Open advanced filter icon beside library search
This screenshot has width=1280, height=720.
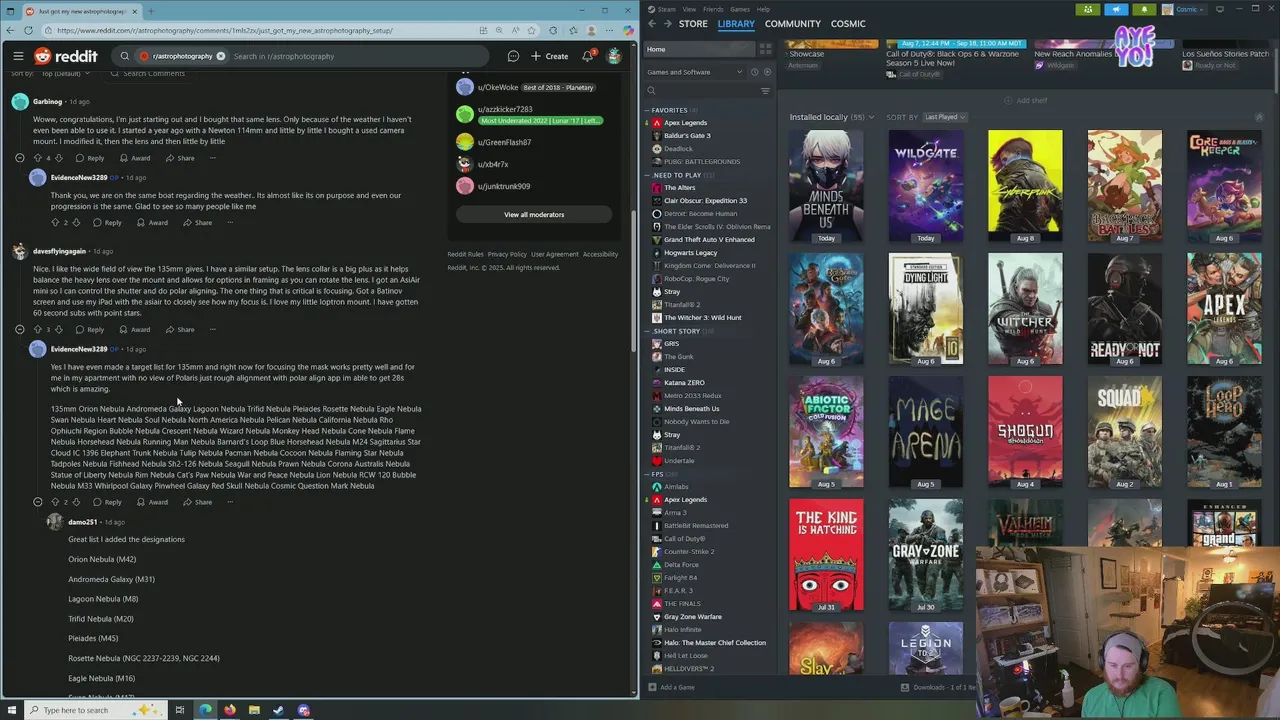pyautogui.click(x=765, y=91)
